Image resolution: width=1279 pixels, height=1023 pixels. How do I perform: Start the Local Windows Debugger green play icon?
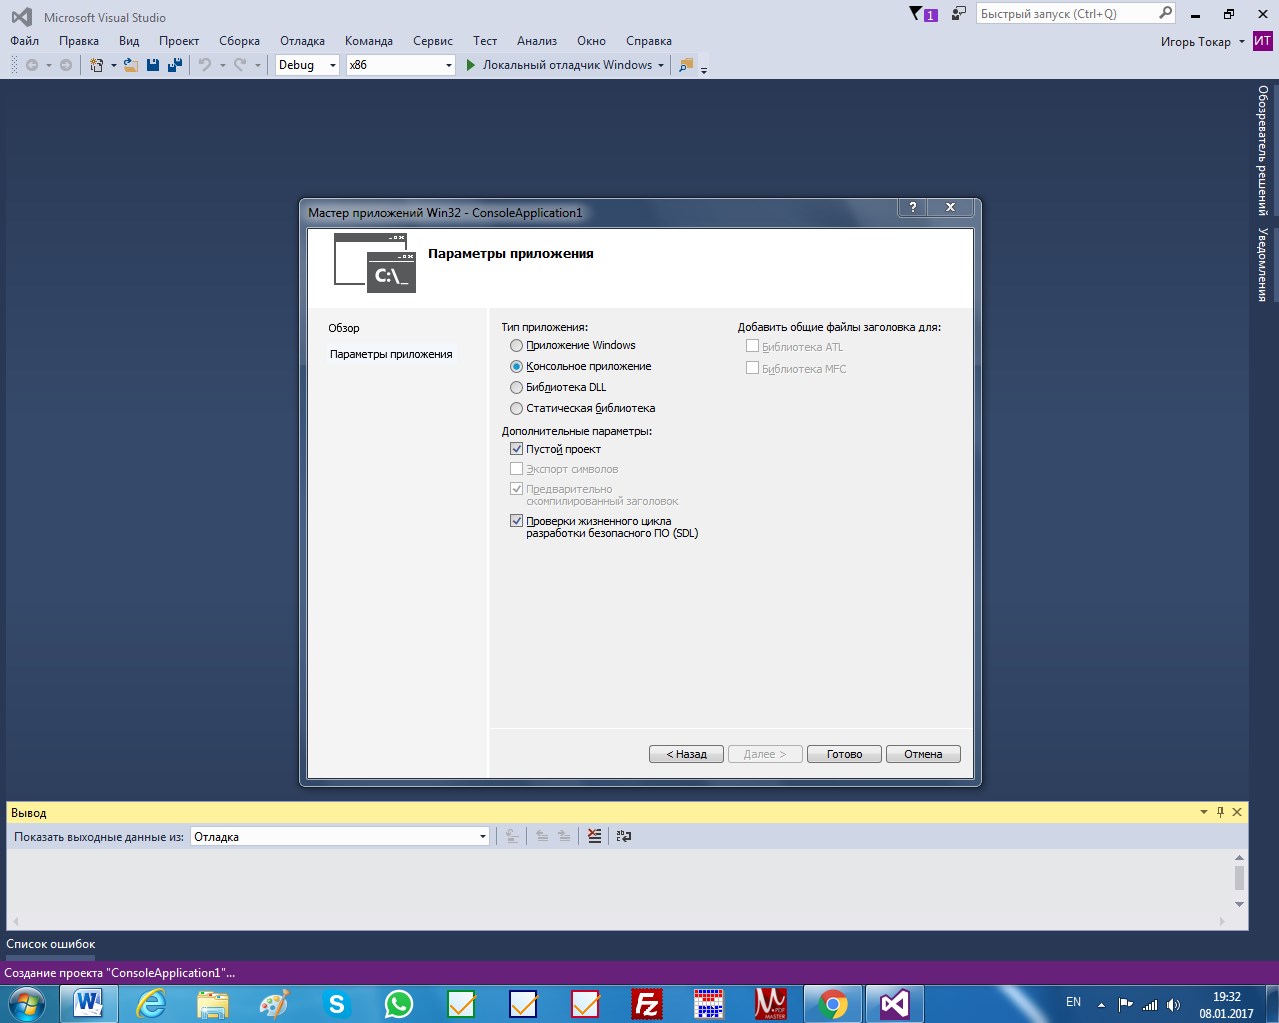(x=471, y=65)
